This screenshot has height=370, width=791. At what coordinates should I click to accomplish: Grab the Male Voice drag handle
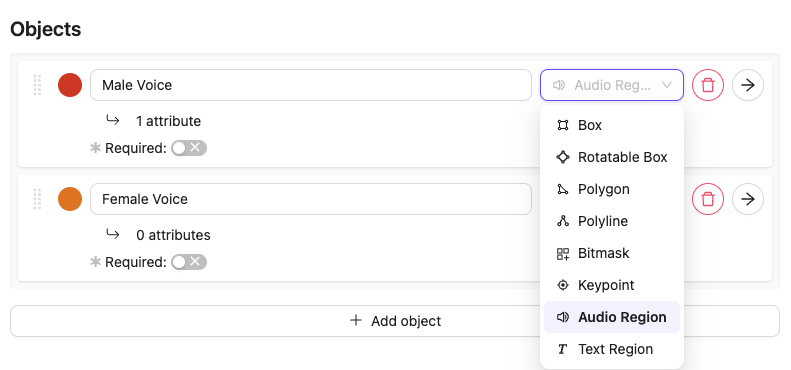tap(37, 85)
